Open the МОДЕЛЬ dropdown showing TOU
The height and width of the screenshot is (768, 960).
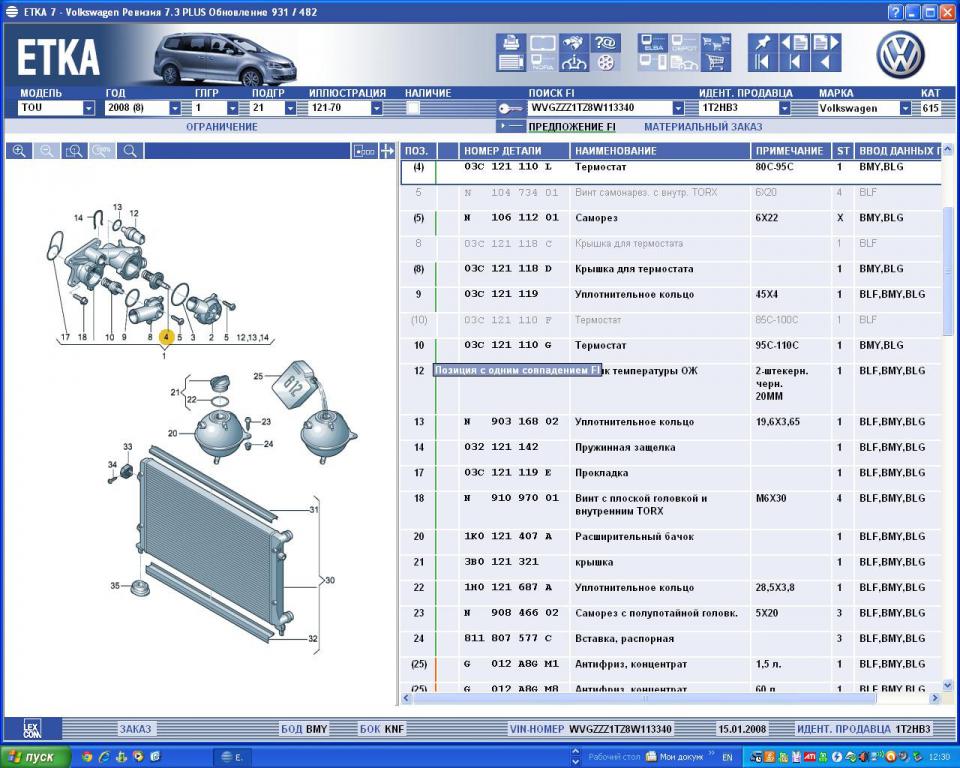tap(89, 108)
